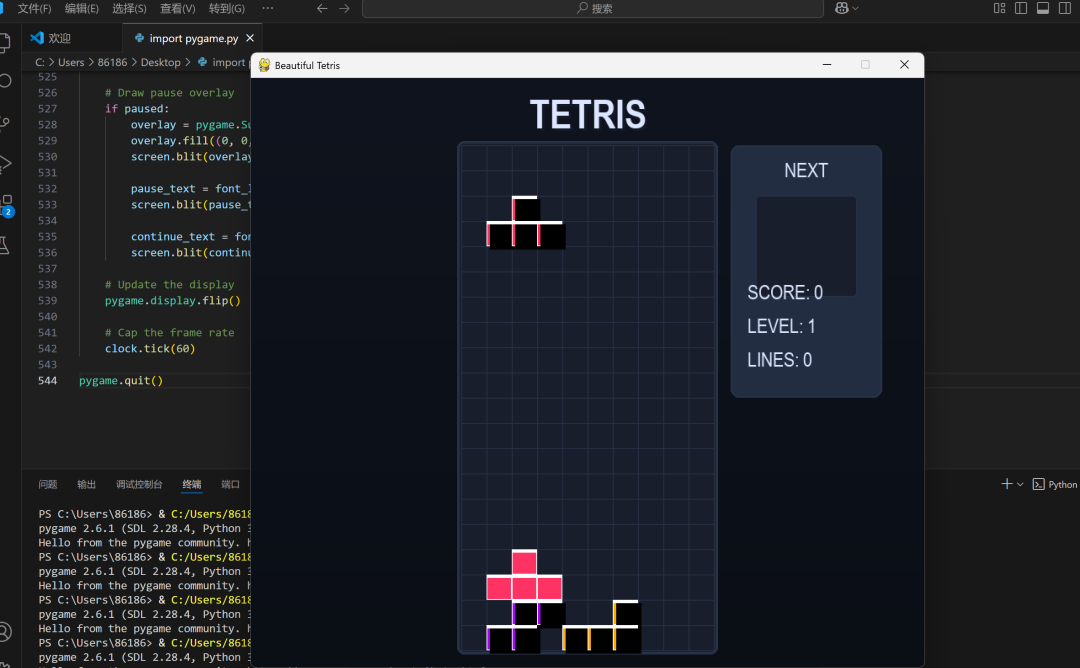Open the 文件(F) menu
The height and width of the screenshot is (668, 1080).
pos(35,8)
